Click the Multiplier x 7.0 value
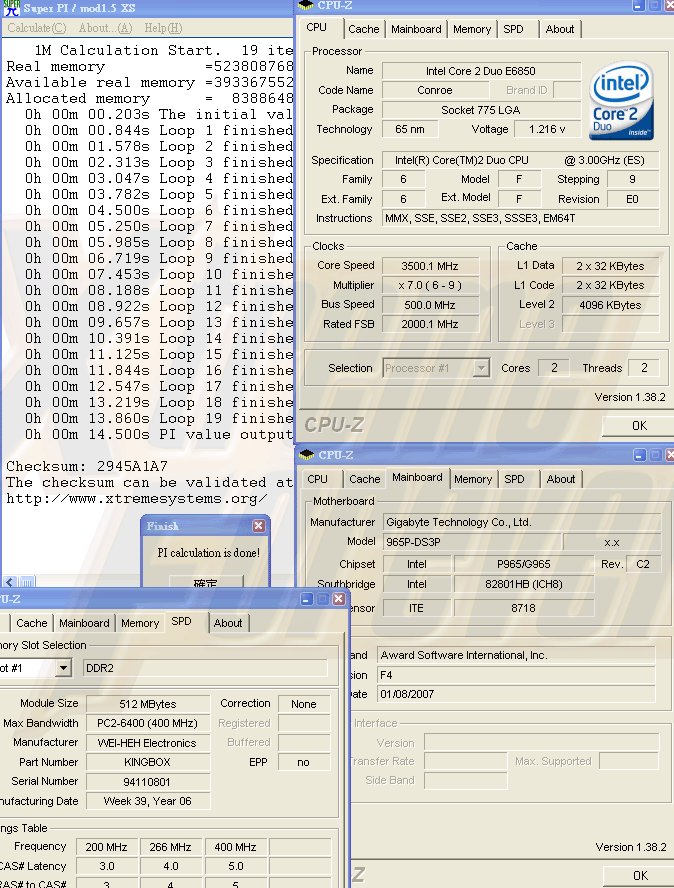This screenshot has height=888, width=674. 430,285
